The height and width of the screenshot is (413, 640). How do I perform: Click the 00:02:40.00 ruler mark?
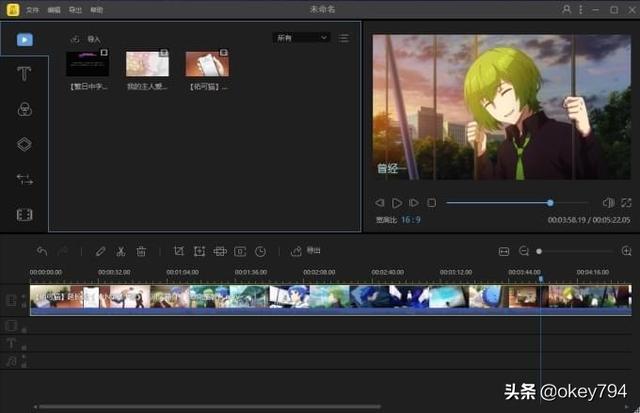(x=388, y=272)
